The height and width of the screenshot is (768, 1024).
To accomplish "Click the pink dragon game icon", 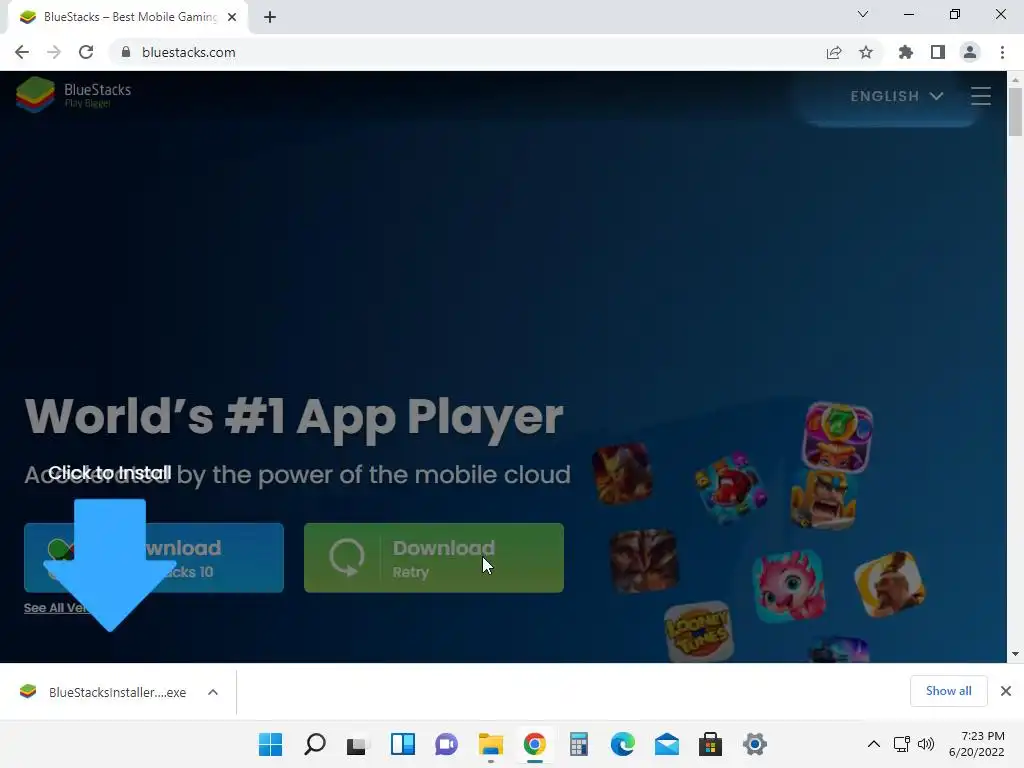I will (788, 585).
